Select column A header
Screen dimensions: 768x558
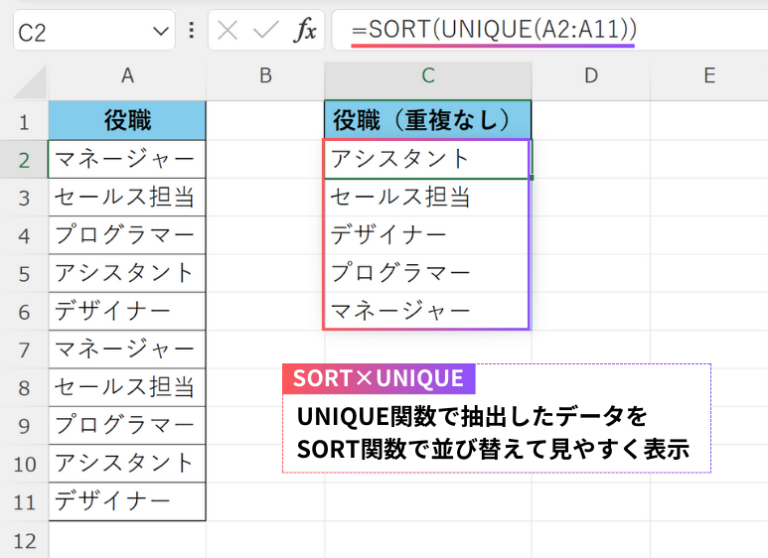(127, 76)
